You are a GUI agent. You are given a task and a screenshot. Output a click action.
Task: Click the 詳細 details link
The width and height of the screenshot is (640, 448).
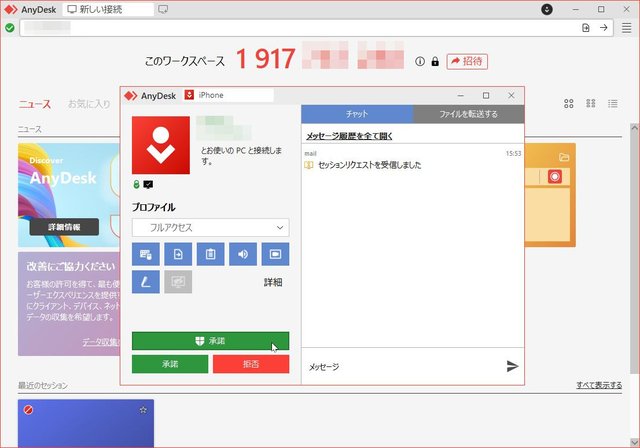click(x=273, y=282)
